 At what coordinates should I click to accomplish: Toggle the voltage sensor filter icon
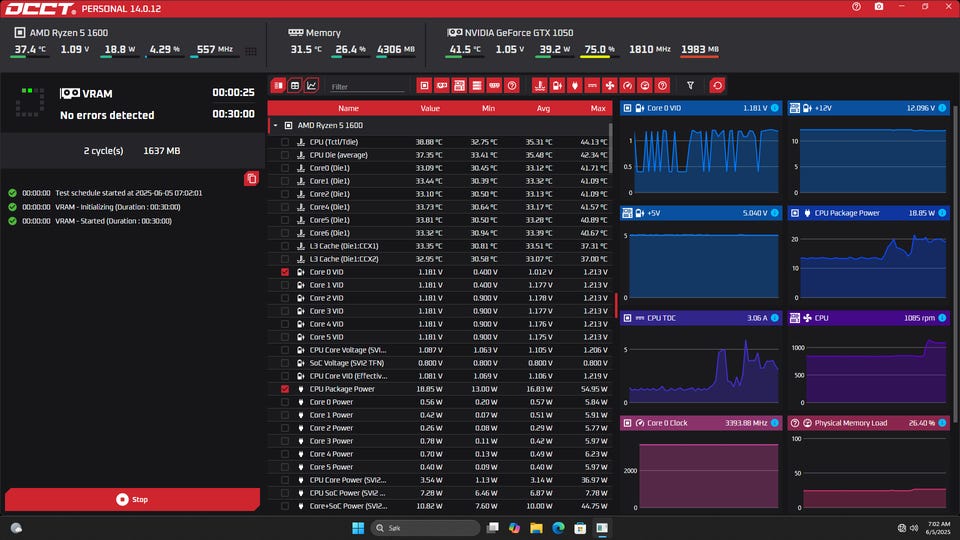pos(557,86)
